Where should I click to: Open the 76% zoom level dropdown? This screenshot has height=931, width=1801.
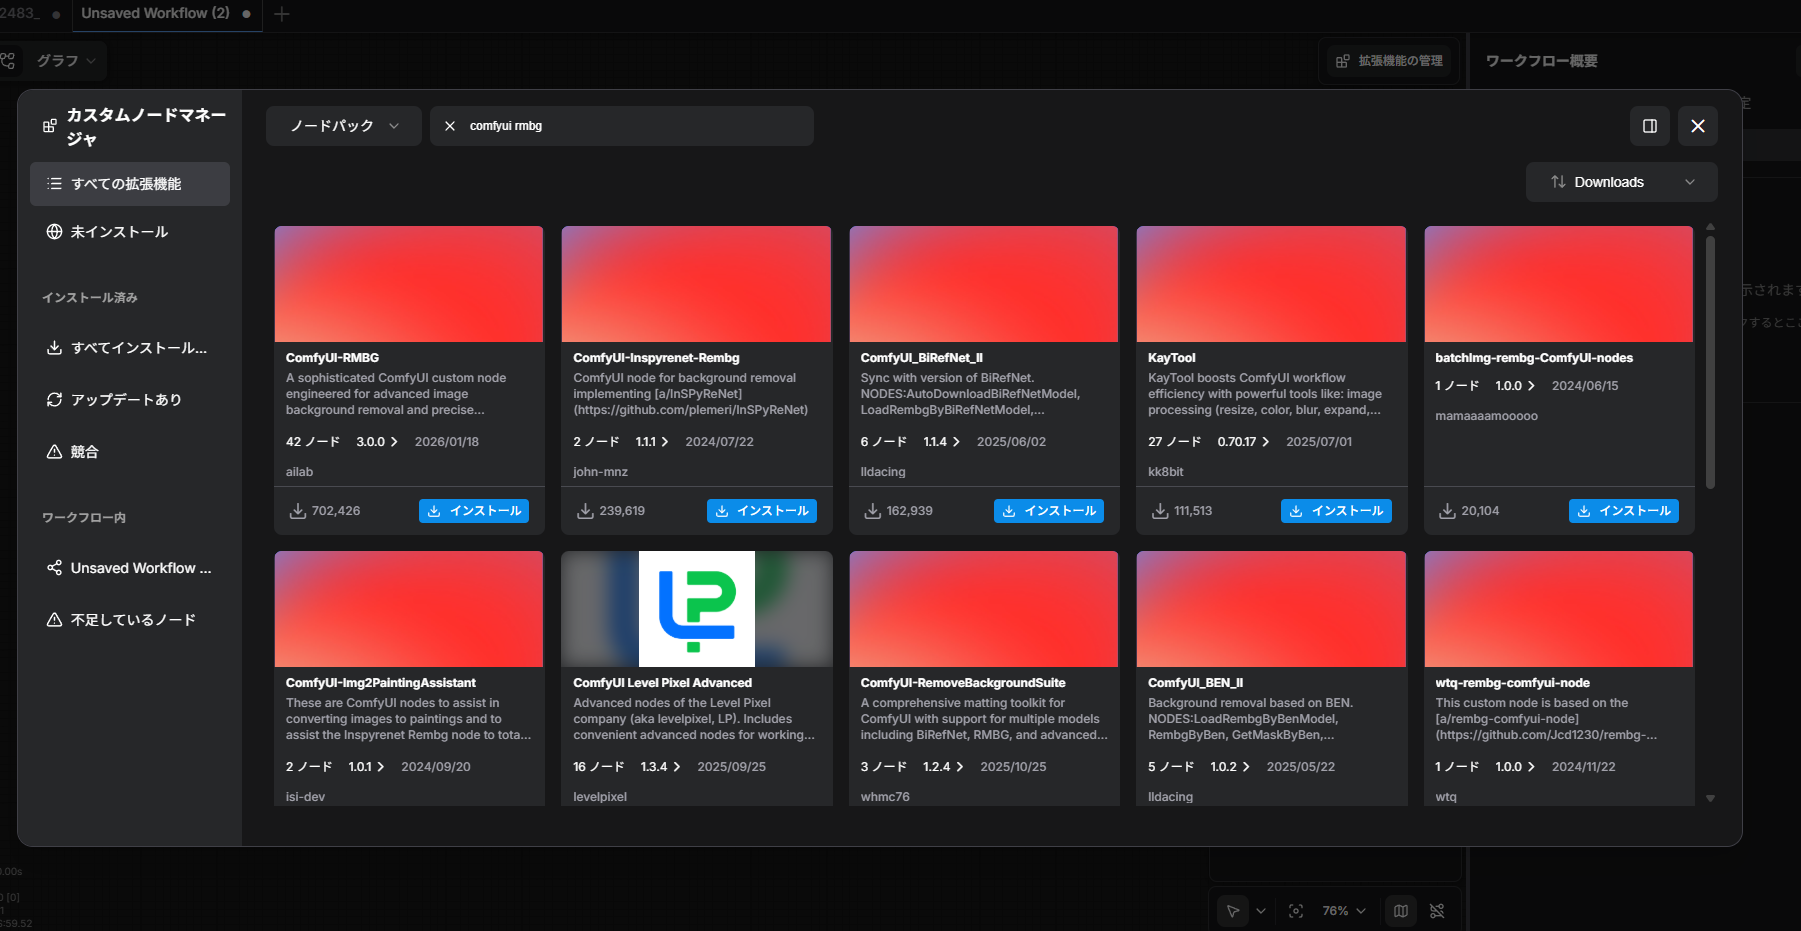(x=1344, y=911)
